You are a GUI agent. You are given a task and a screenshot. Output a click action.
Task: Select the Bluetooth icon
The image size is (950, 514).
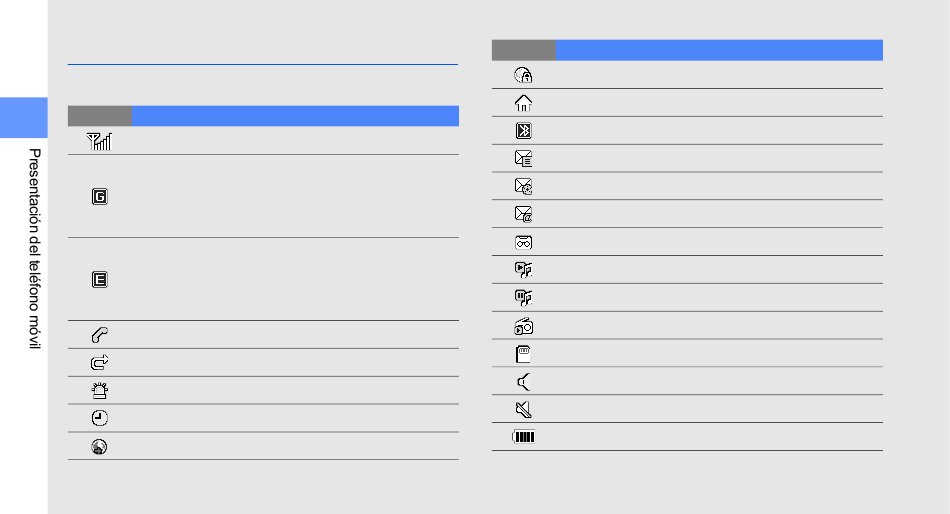[523, 130]
